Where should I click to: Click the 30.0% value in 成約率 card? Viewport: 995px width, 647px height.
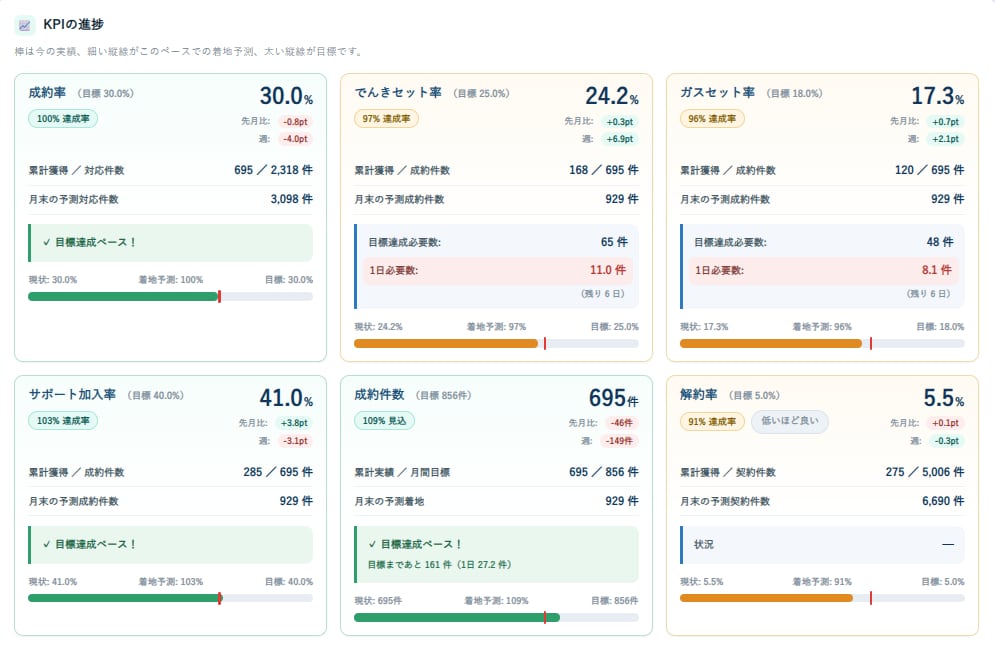point(286,96)
